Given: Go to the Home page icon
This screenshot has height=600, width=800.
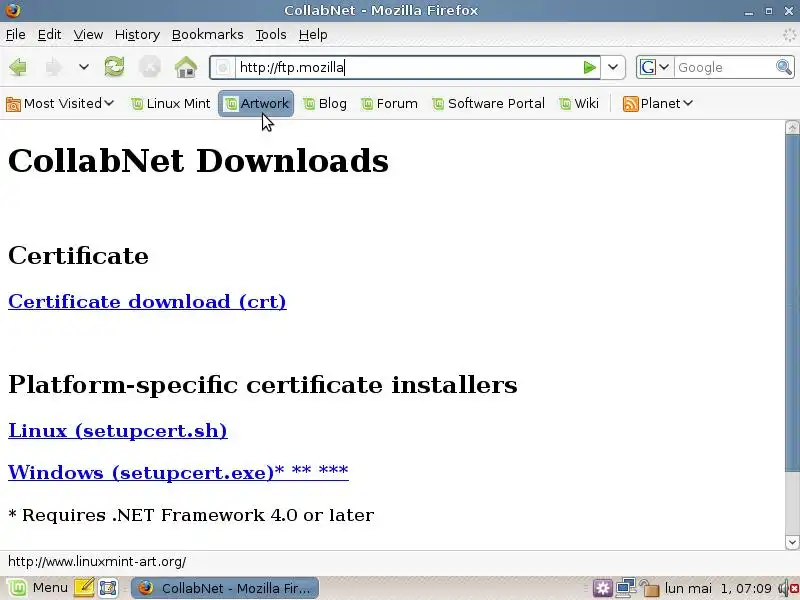Looking at the screenshot, I should click(x=186, y=67).
